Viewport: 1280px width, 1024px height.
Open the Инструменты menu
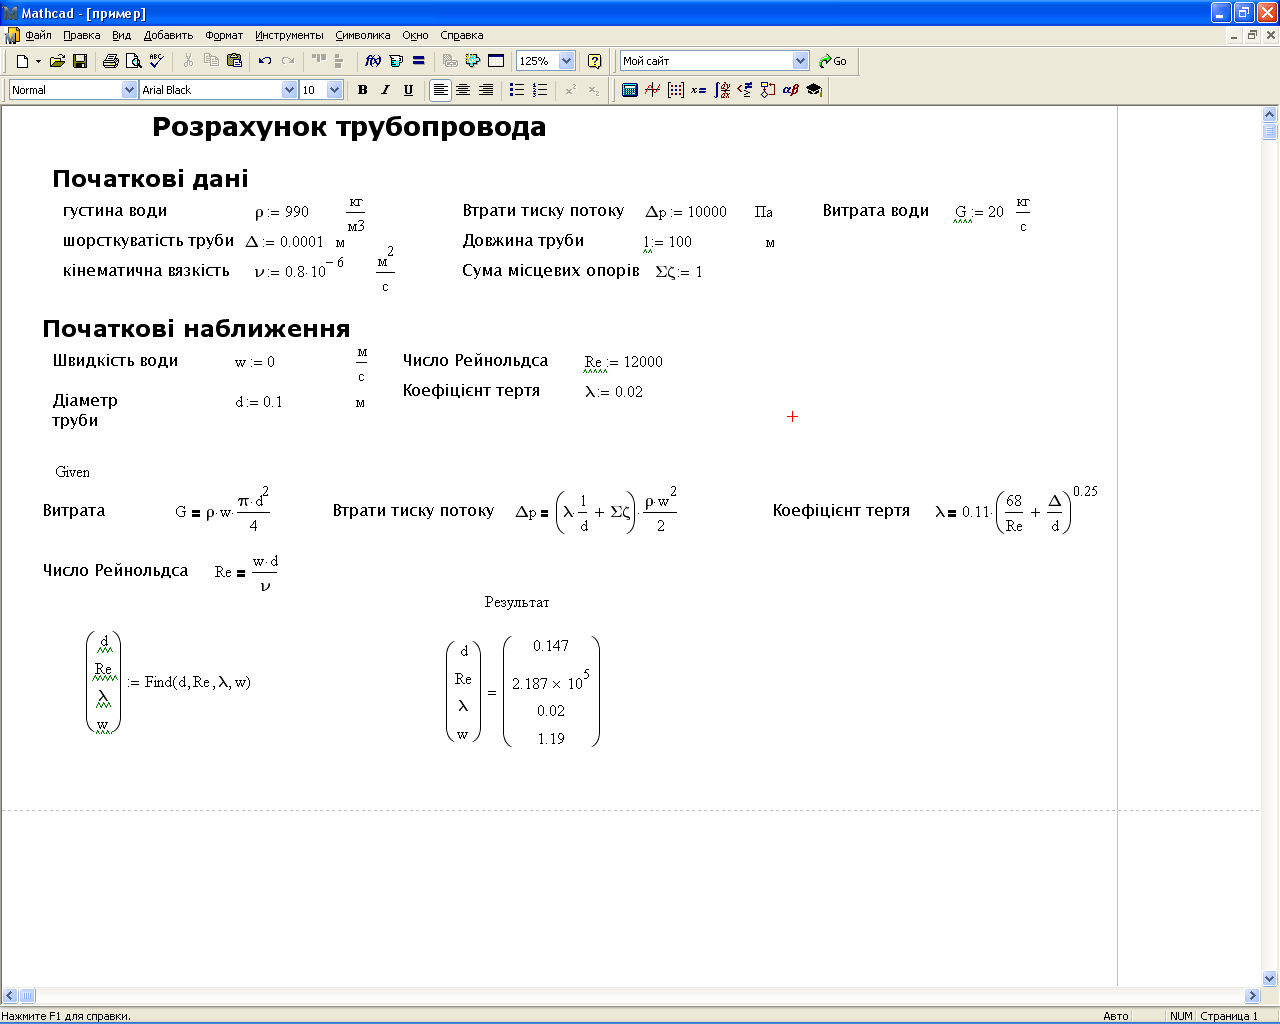[x=289, y=35]
